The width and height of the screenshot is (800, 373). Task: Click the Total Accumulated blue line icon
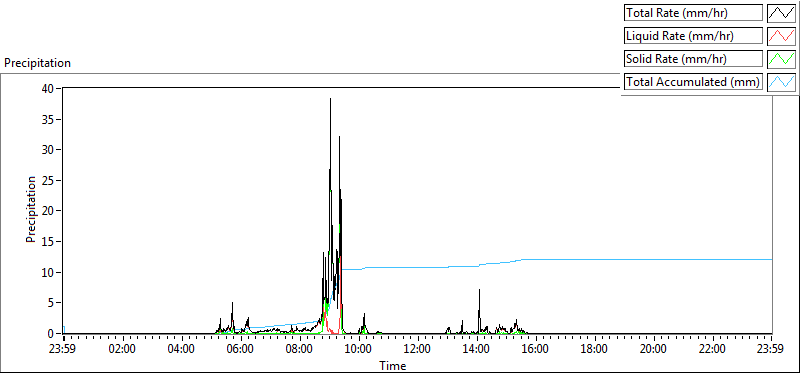pos(781,82)
